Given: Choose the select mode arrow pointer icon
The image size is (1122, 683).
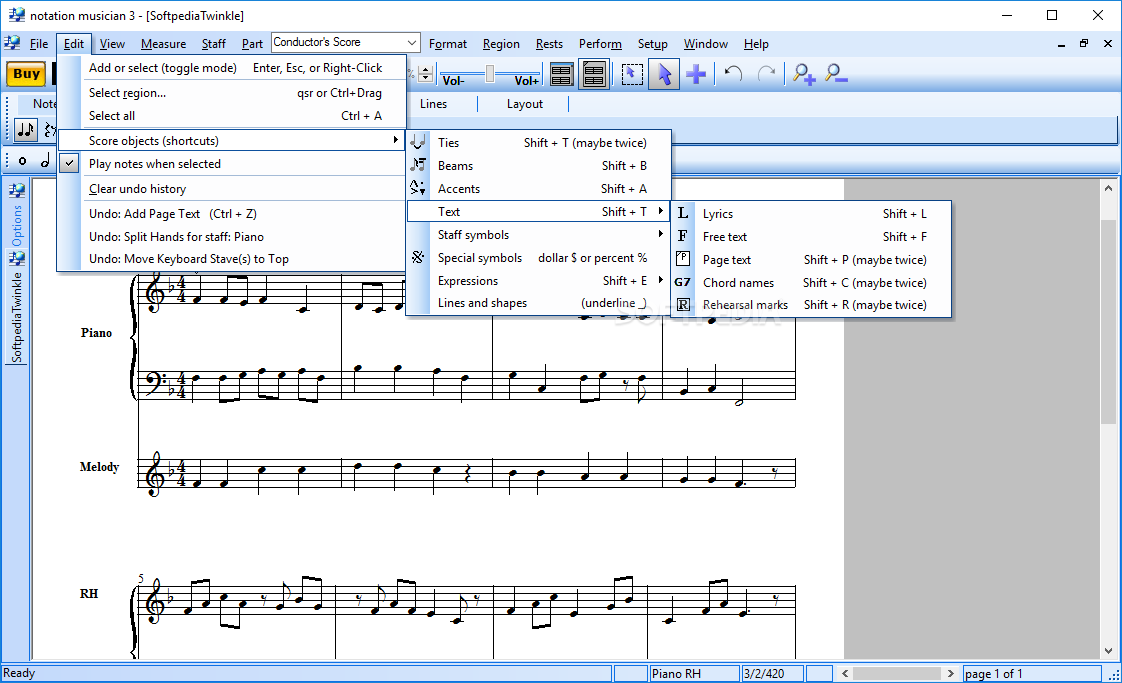Looking at the screenshot, I should 664,74.
